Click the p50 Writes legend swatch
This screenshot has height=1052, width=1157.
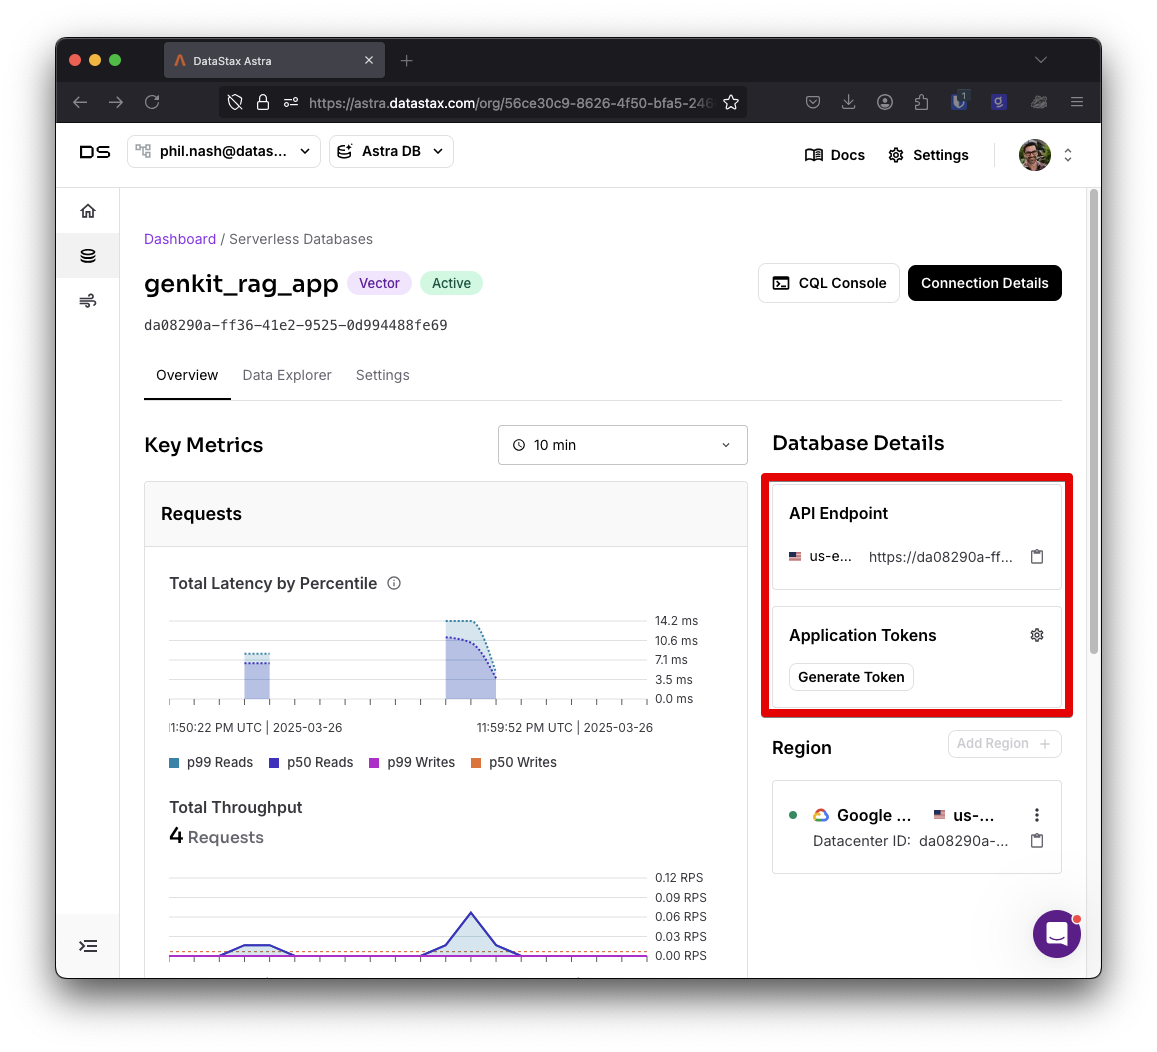point(476,763)
